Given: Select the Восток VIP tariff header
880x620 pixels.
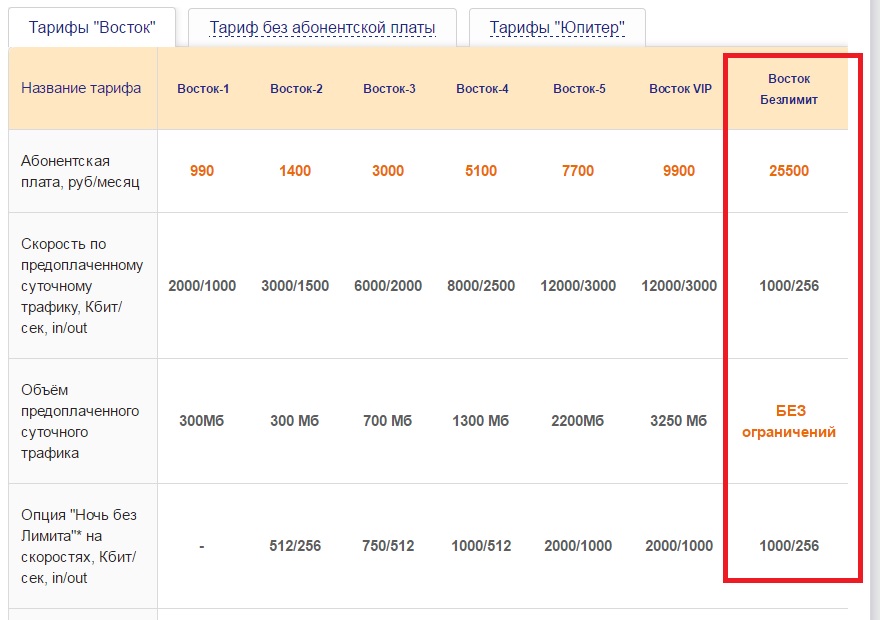Looking at the screenshot, I should click(680, 89).
